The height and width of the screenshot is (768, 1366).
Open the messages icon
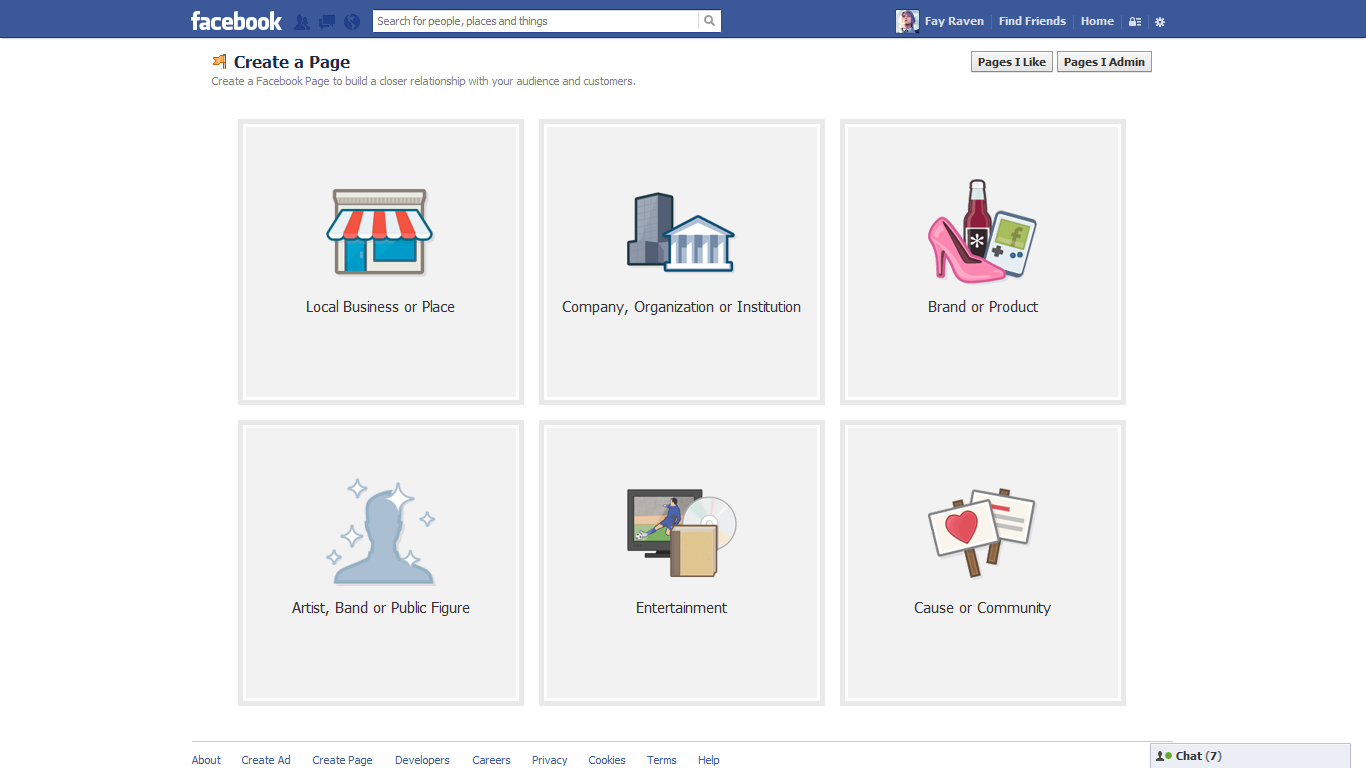pyautogui.click(x=327, y=21)
